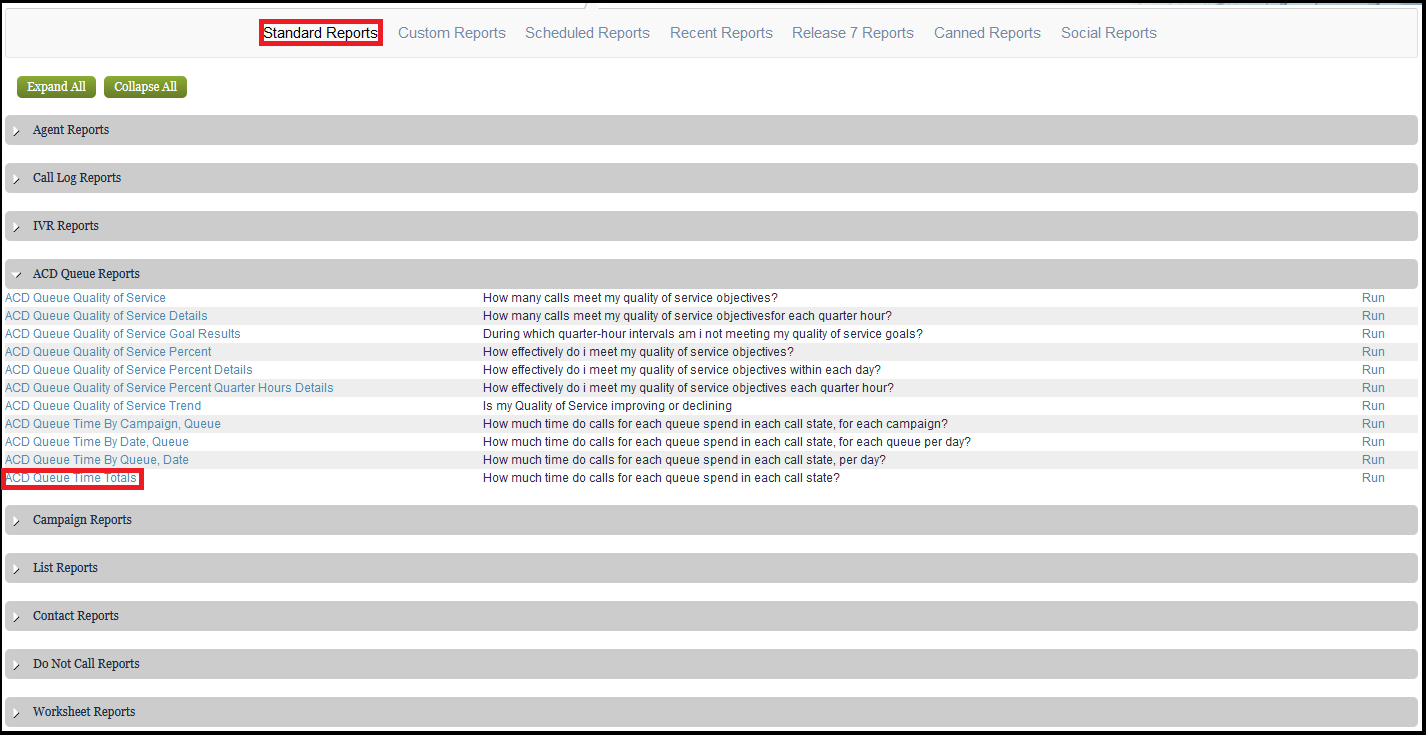This screenshot has width=1426, height=735.
Task: Open ACD Queue Quality of Service Percent Details
Action: pos(129,370)
